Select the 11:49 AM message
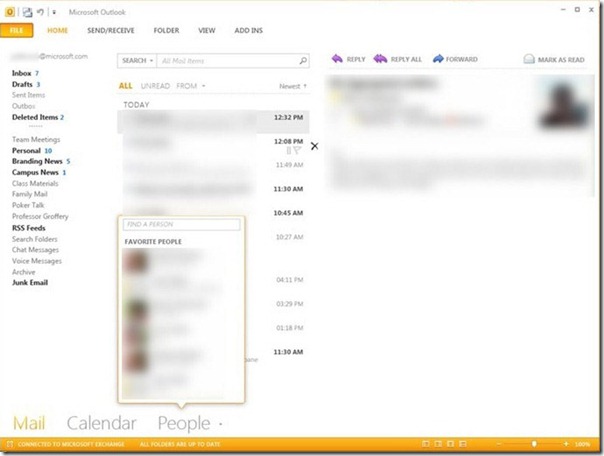Image resolution: width=604 pixels, height=456 pixels. pyautogui.click(x=213, y=169)
